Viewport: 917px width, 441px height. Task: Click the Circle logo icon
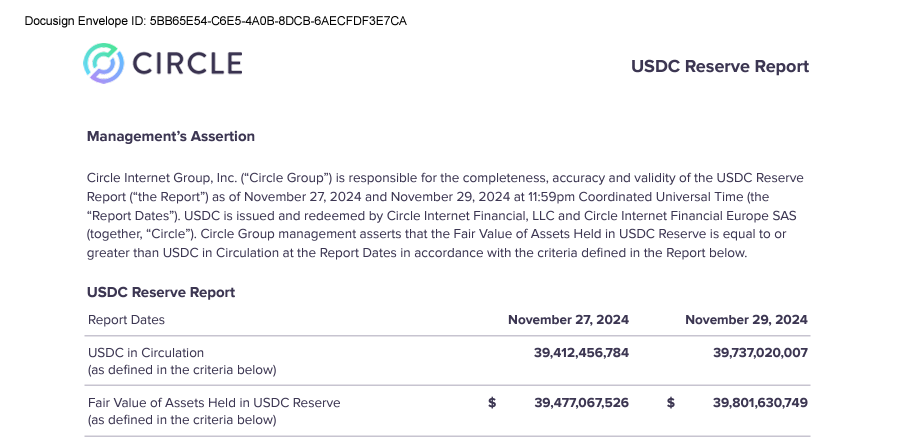point(104,63)
